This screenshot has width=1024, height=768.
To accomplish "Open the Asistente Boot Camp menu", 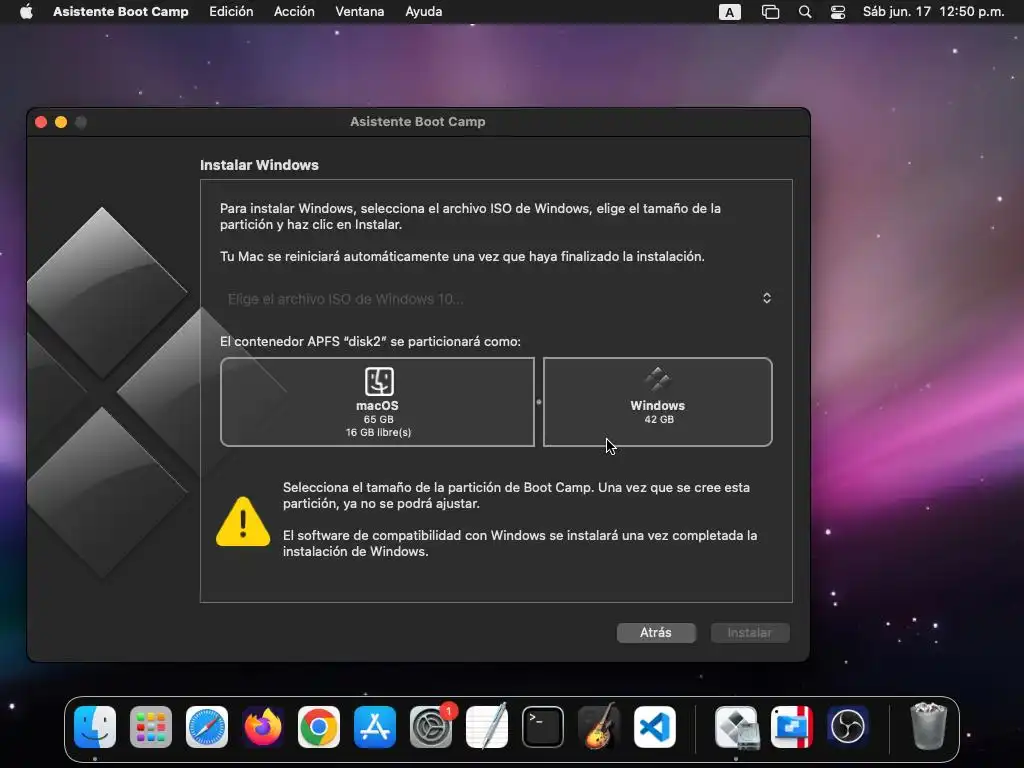I will click(120, 11).
